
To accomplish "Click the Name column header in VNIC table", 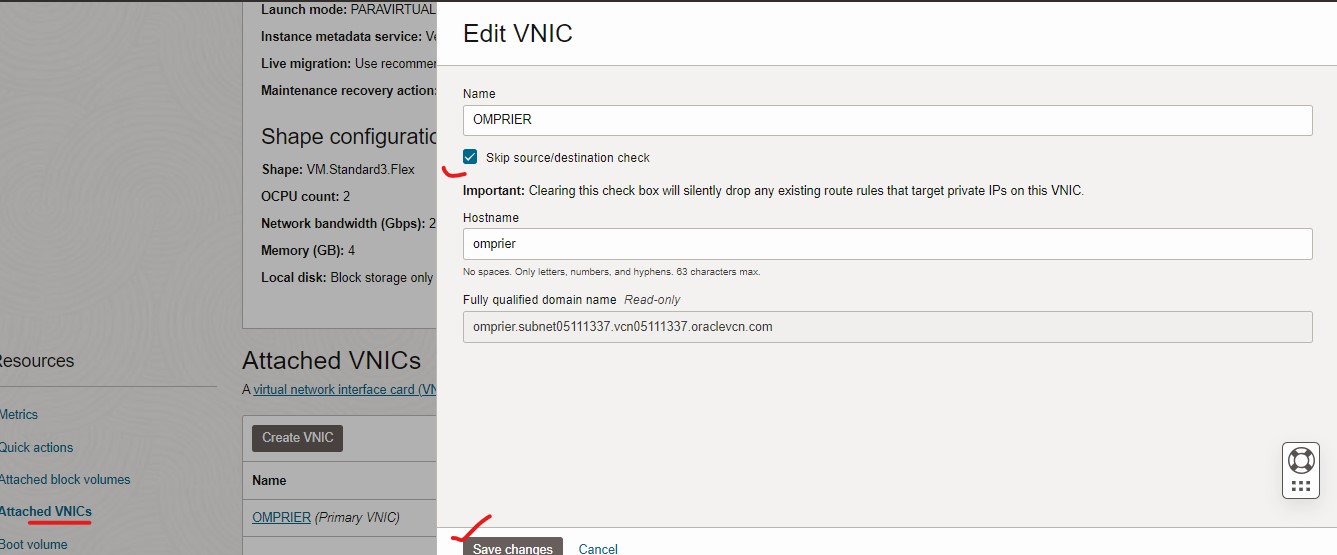I will [x=269, y=480].
